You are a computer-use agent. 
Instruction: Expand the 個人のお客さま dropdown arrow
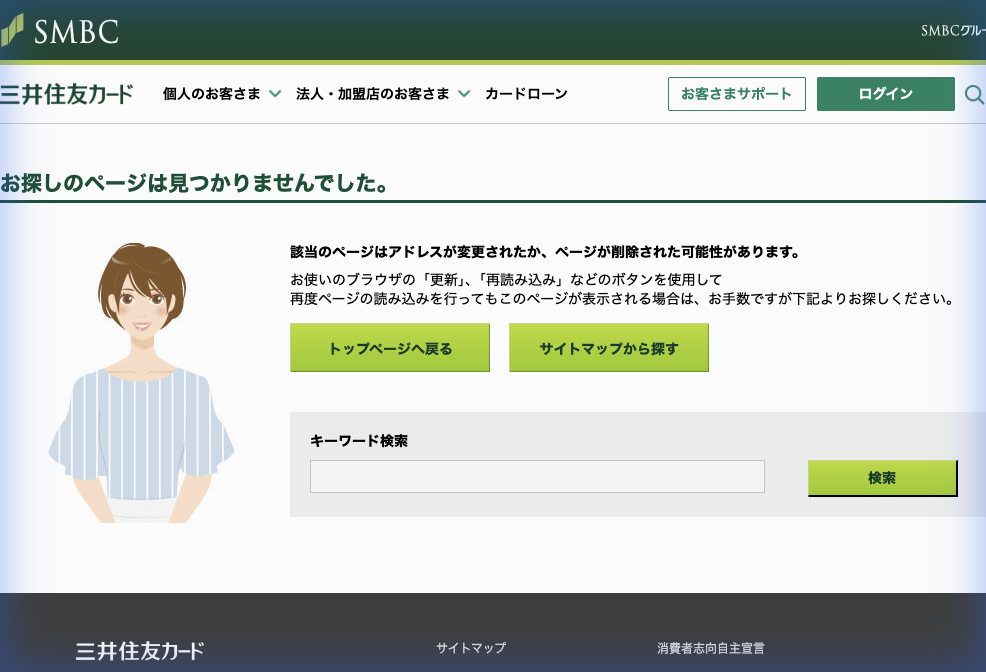[275, 94]
